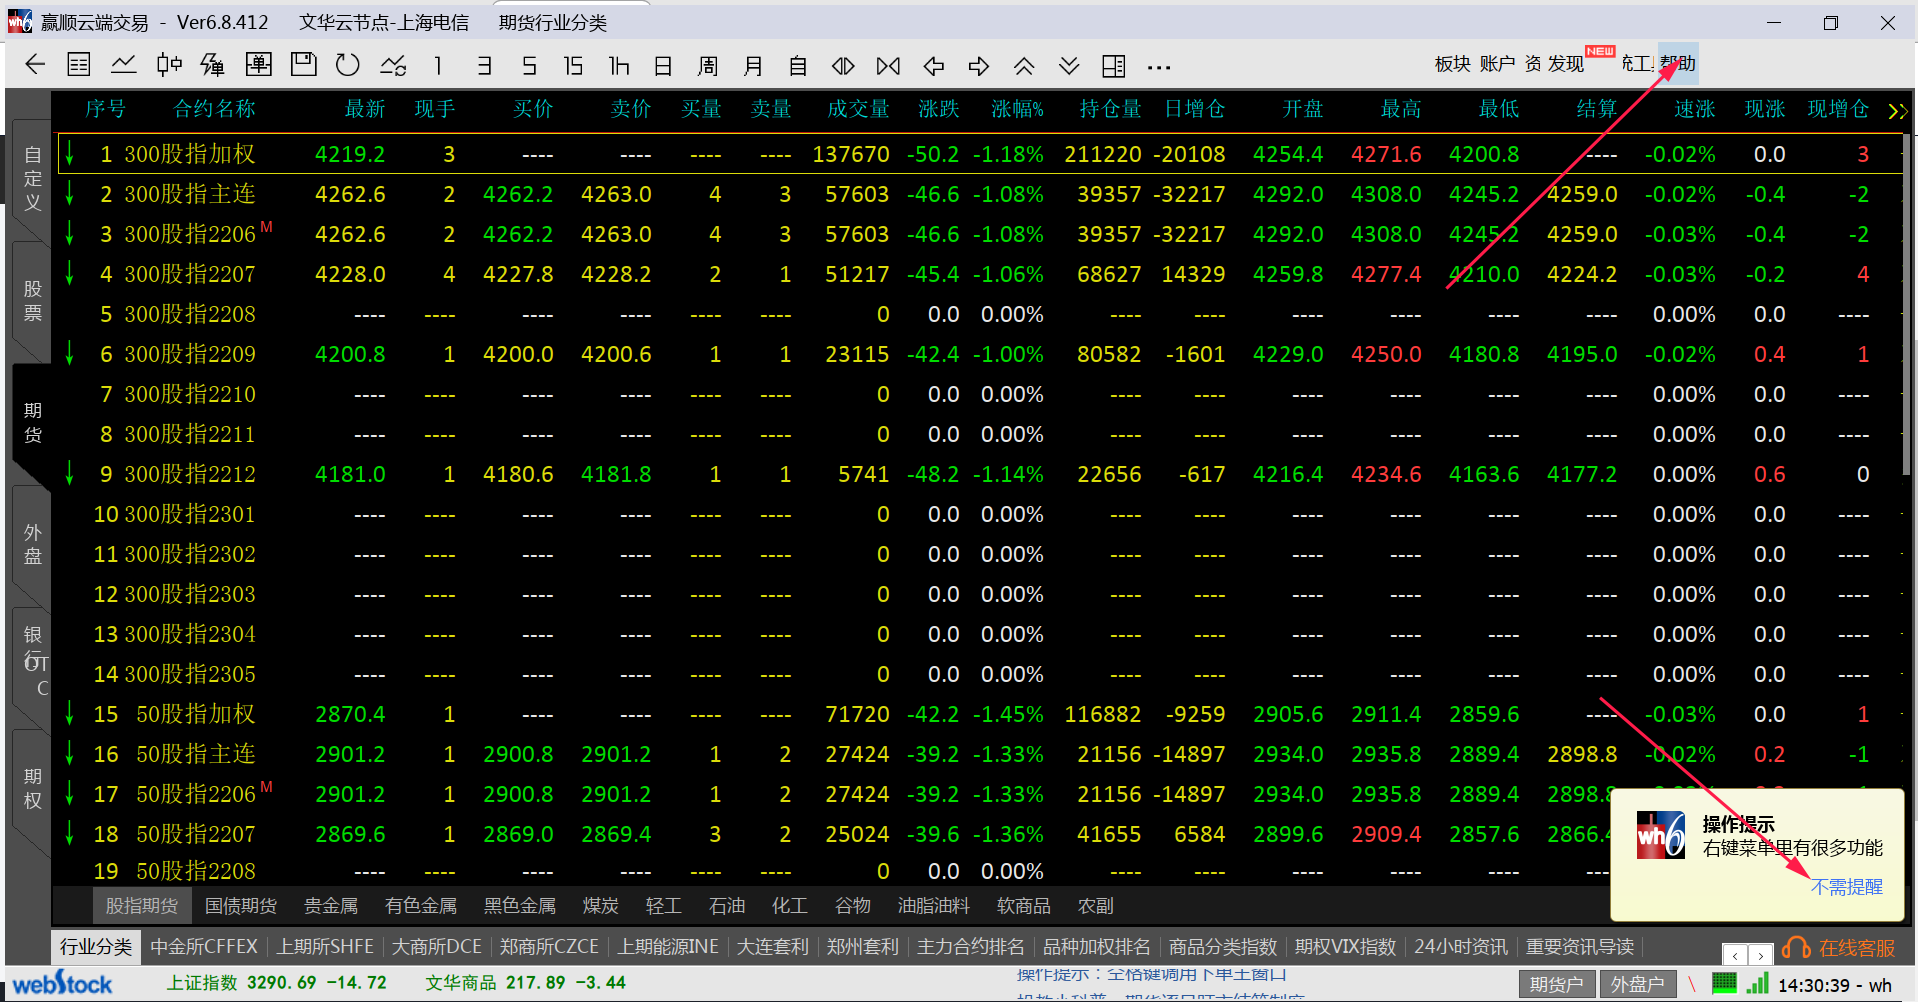The width and height of the screenshot is (1918, 1002).
Task: Click 不需提醒 link in the tip popup
Action: (1846, 887)
